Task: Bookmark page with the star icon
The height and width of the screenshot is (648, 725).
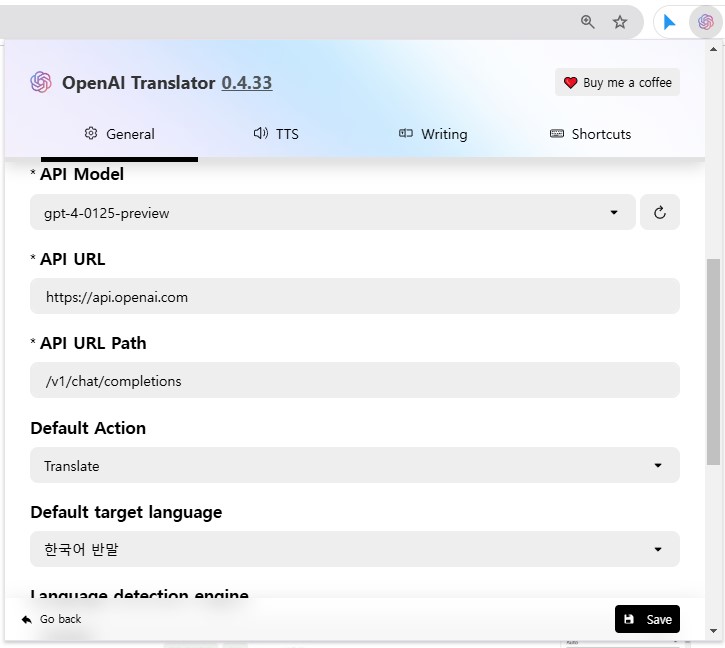Action: pyautogui.click(x=620, y=22)
